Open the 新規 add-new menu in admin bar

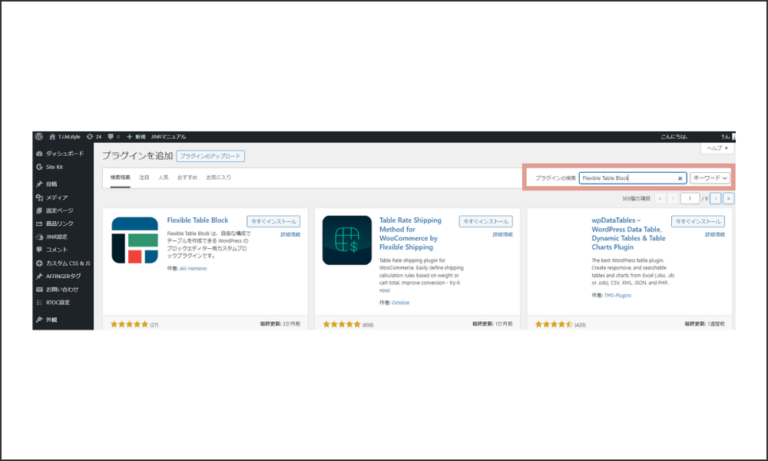[x=135, y=136]
